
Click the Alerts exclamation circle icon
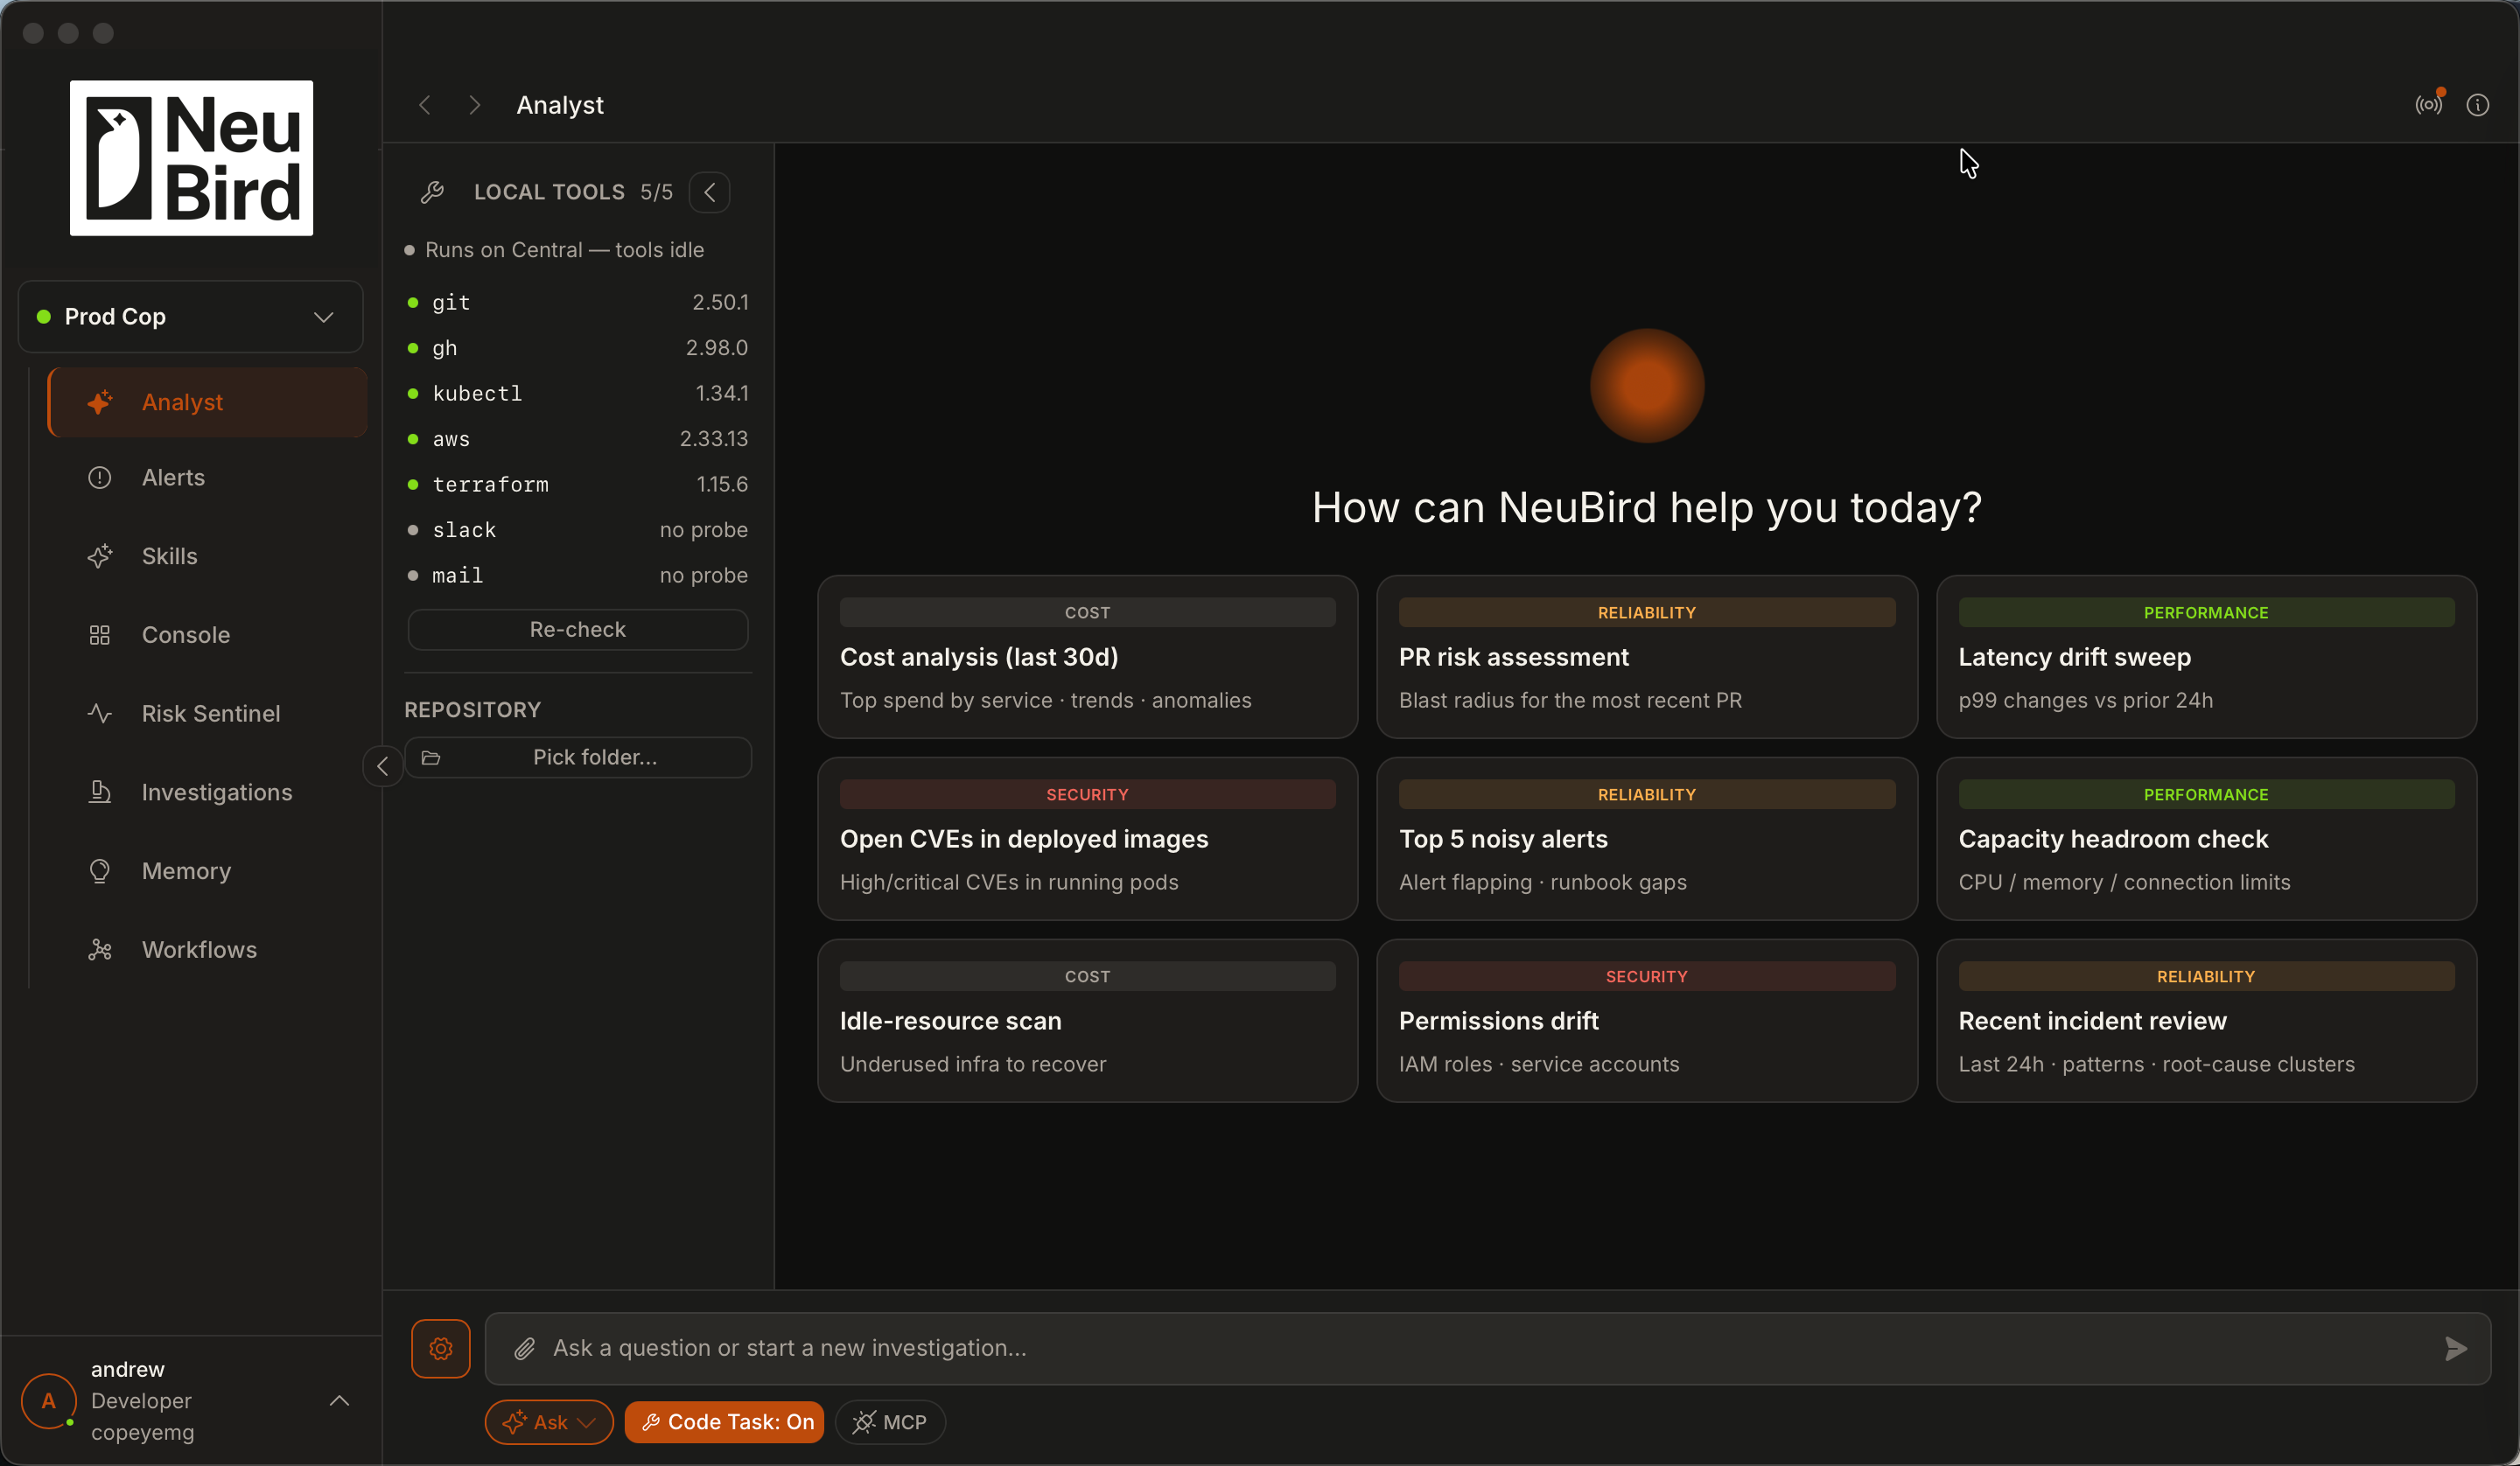coord(99,478)
